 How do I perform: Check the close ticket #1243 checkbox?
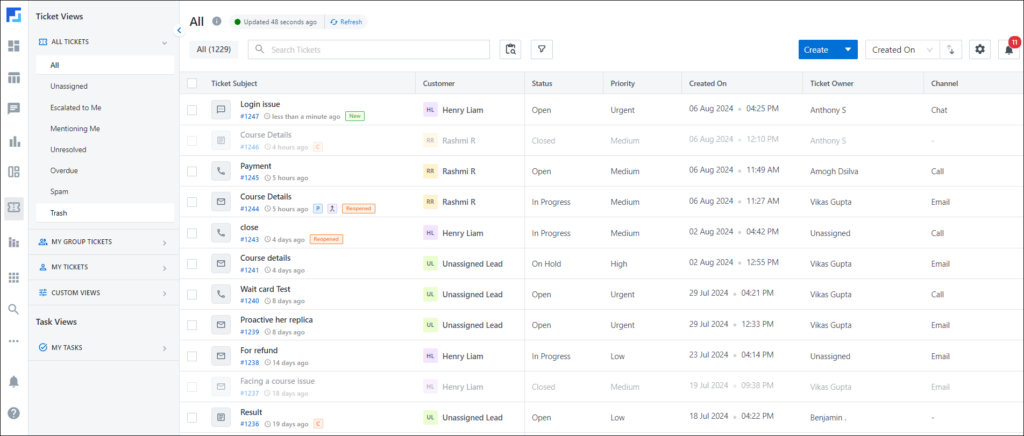[192, 233]
